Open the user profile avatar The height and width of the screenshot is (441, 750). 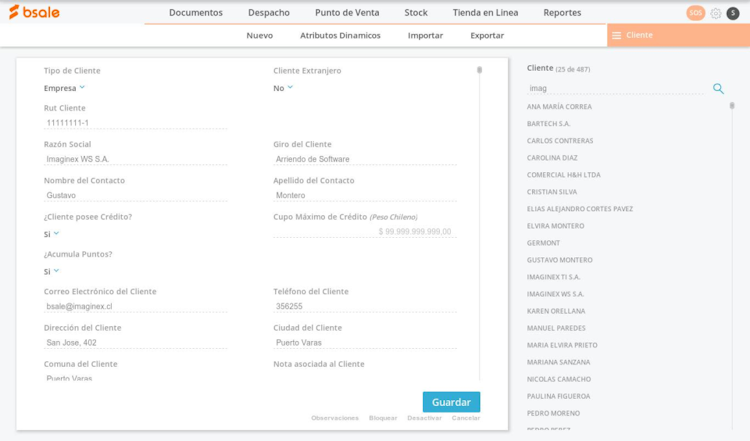[733, 13]
